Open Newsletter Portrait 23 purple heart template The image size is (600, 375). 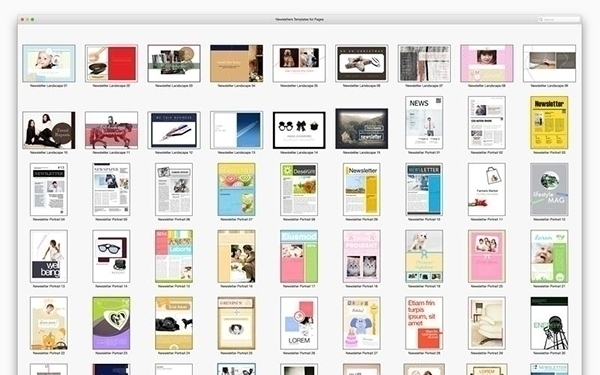point(111,323)
